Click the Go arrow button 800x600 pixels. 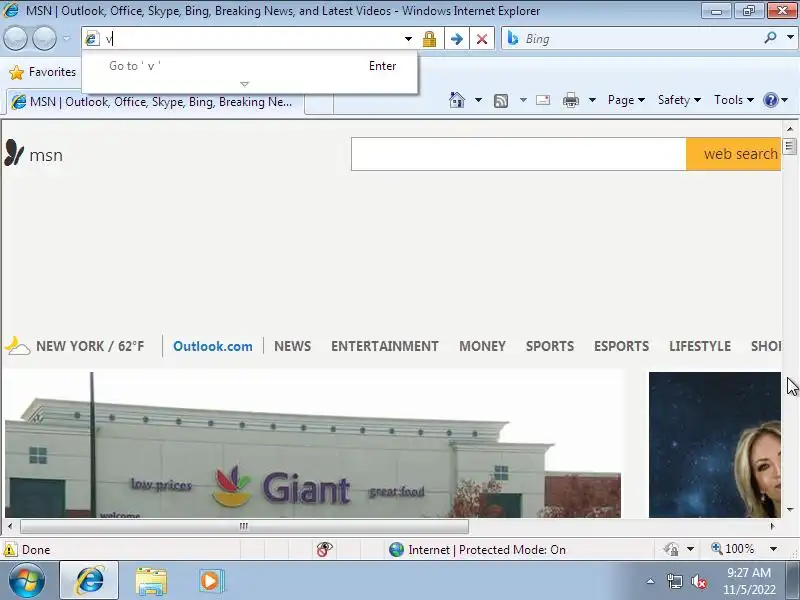(457, 39)
